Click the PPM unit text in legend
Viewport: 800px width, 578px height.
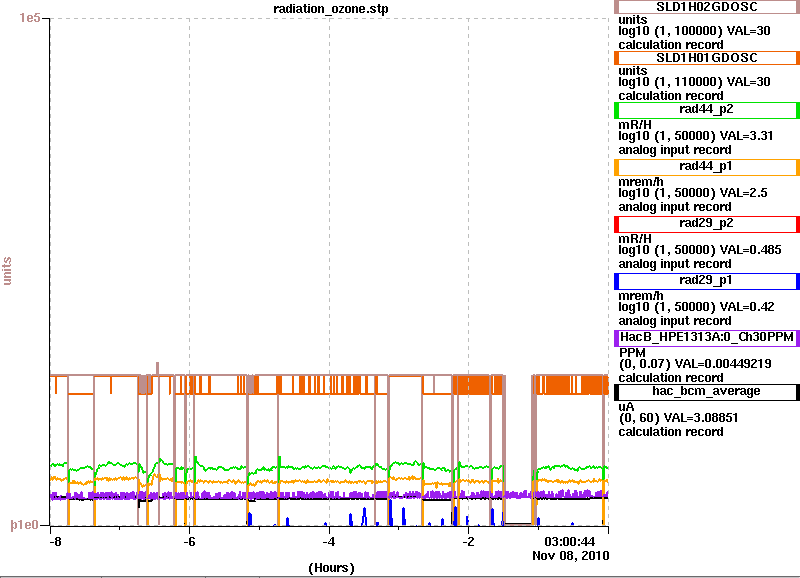(632, 353)
